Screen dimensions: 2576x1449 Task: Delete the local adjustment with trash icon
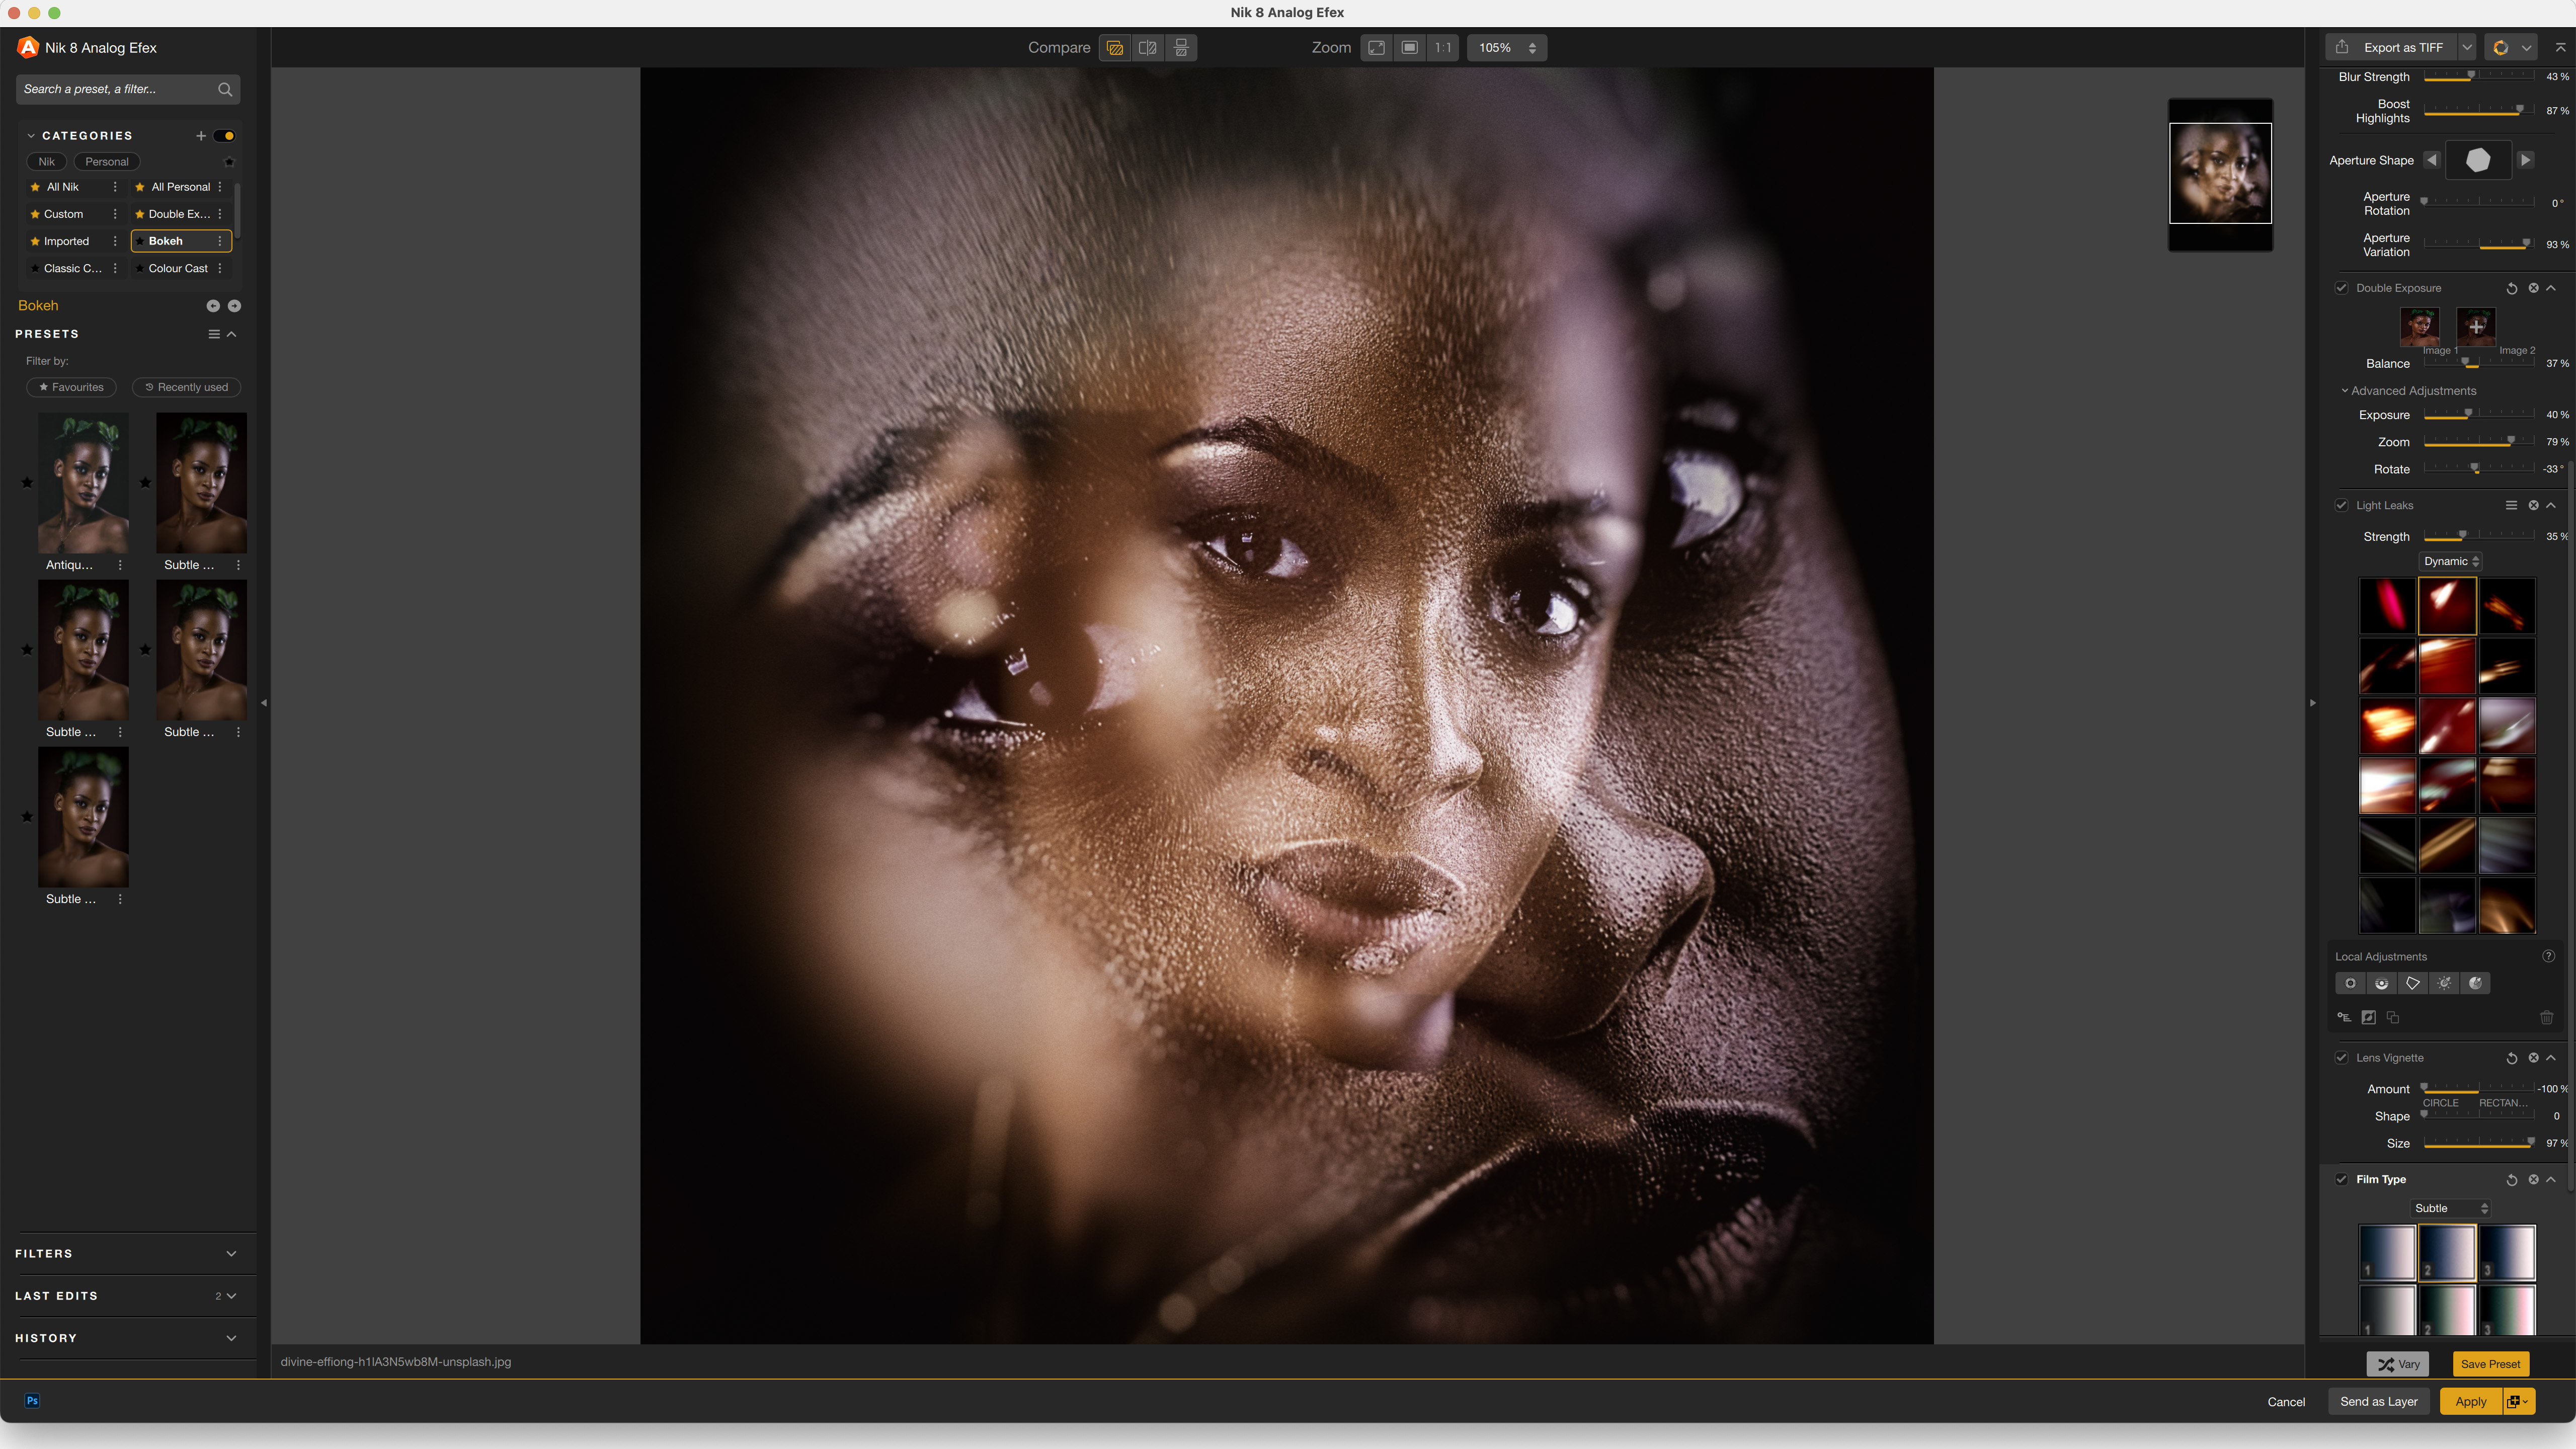(x=2547, y=1018)
